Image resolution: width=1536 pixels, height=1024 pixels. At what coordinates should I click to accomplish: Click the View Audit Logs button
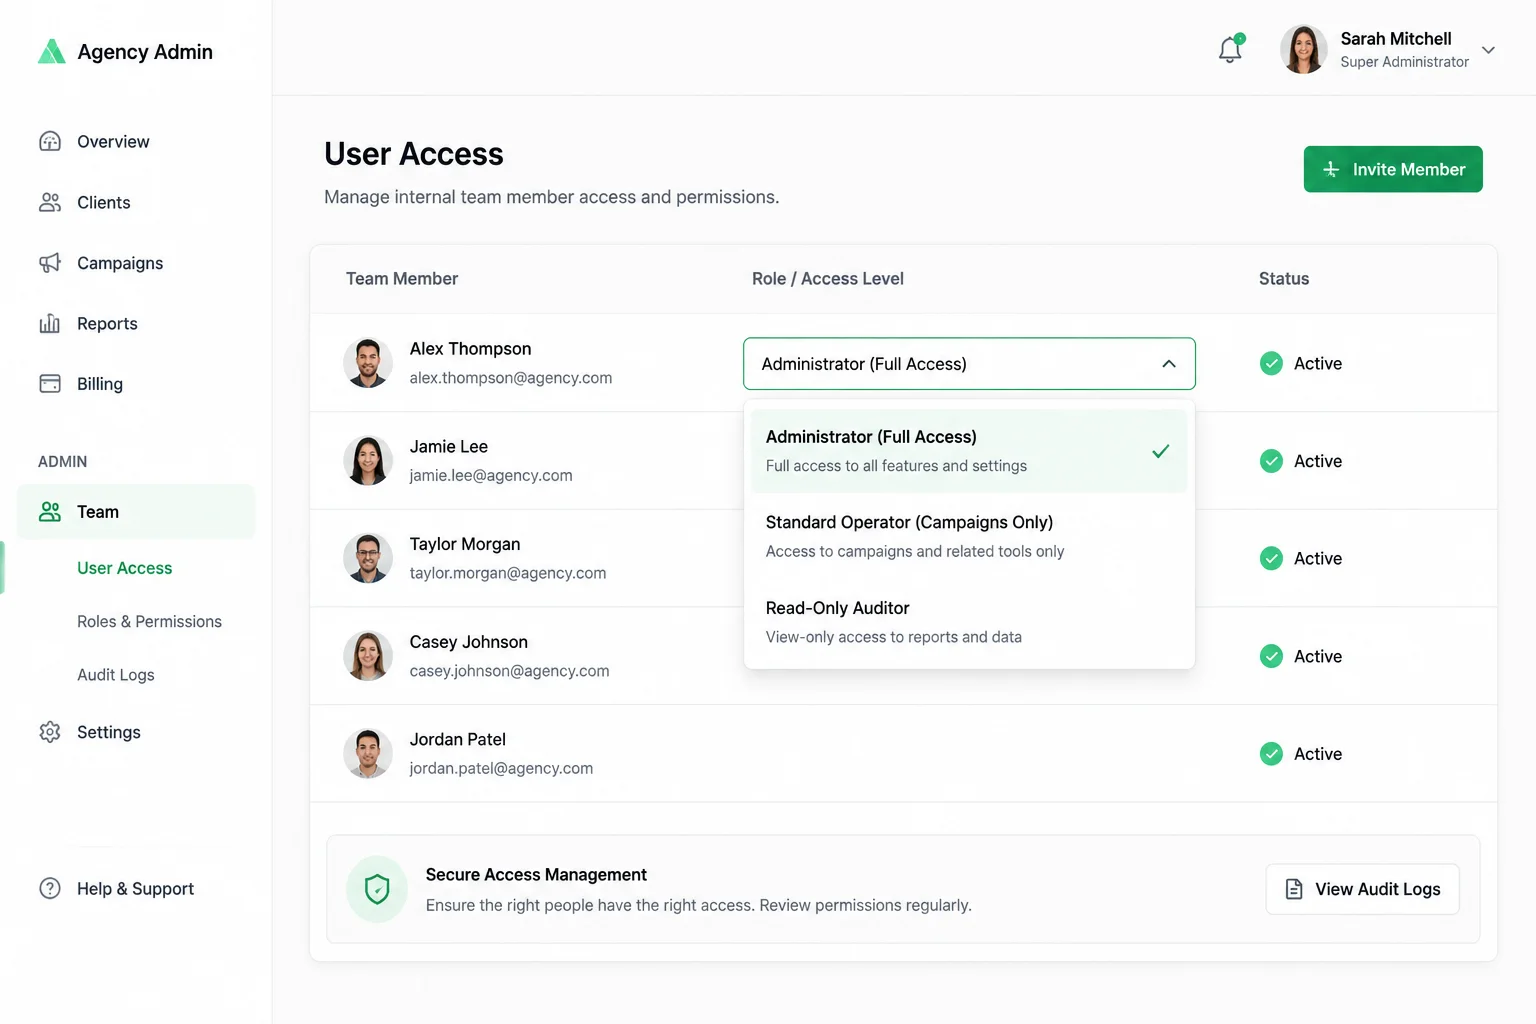pos(1362,889)
